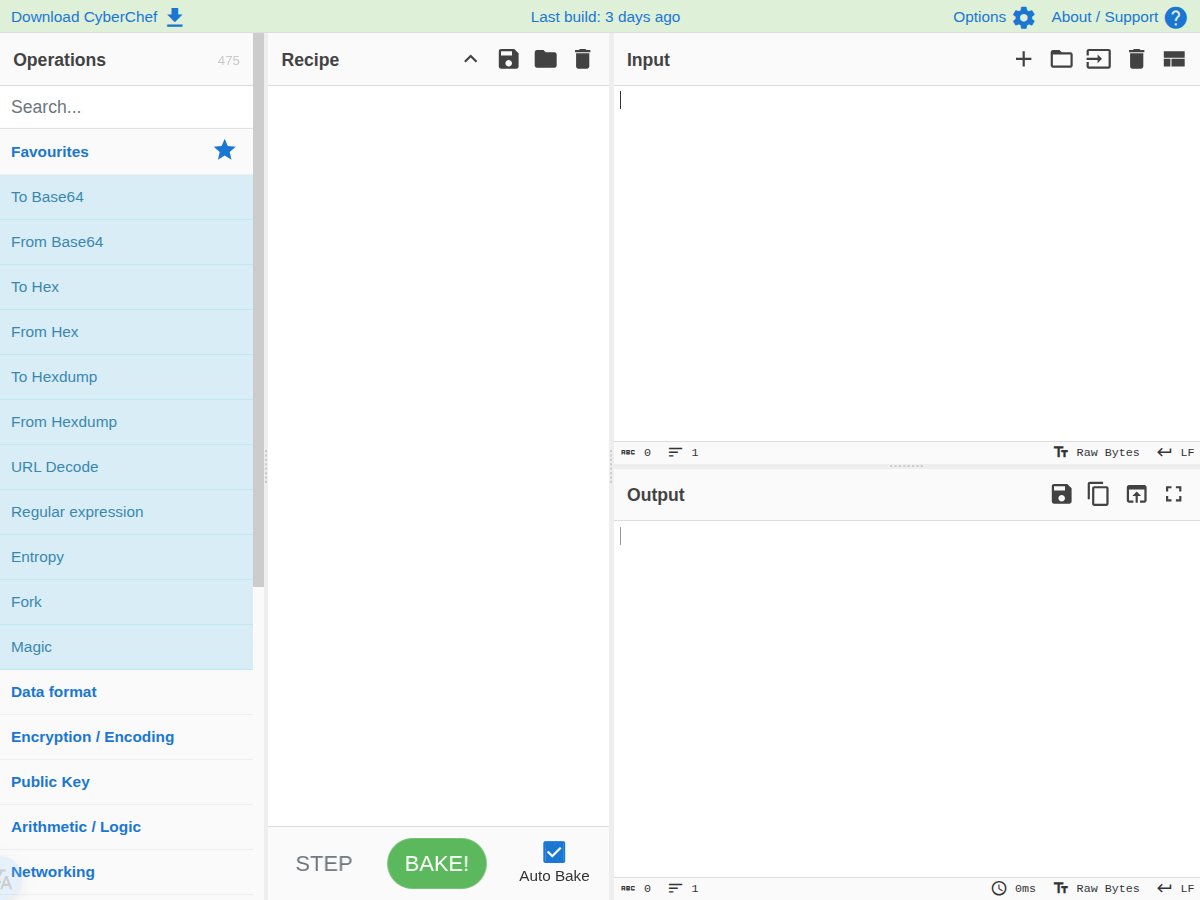Select the Magic operation

(31, 647)
